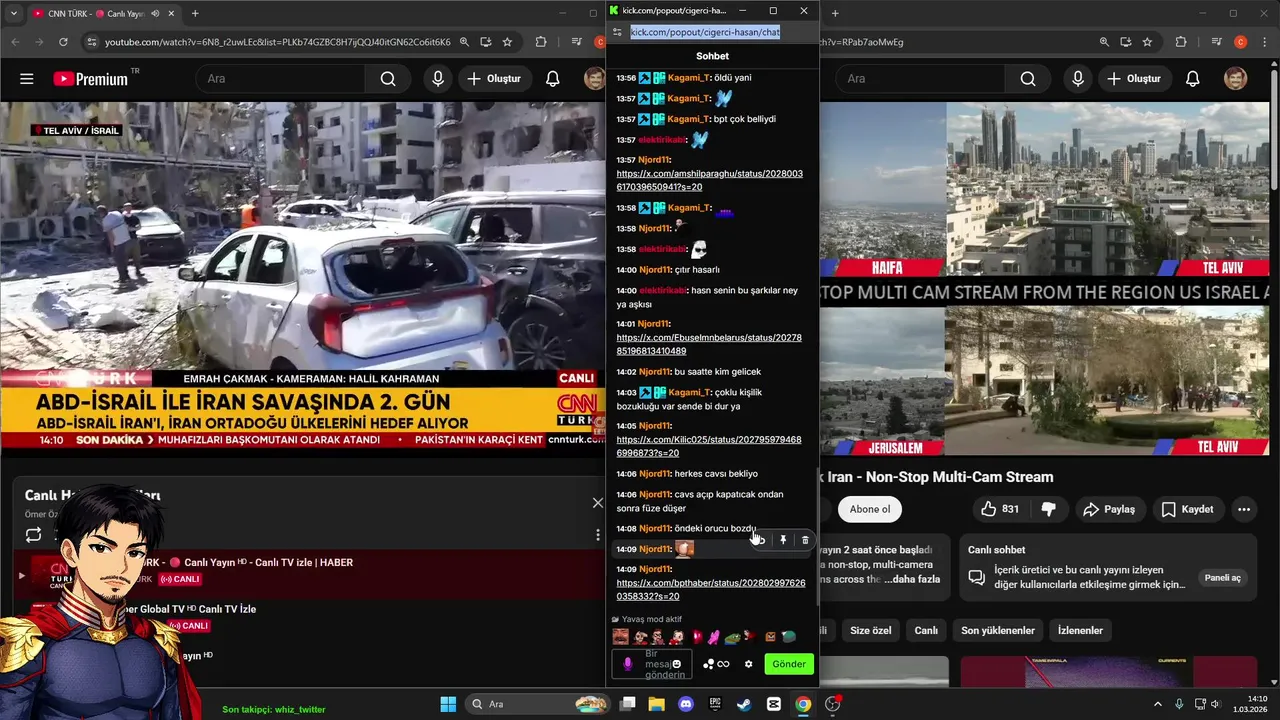
Task: Start voice search in left YouTube window
Action: tap(438, 79)
